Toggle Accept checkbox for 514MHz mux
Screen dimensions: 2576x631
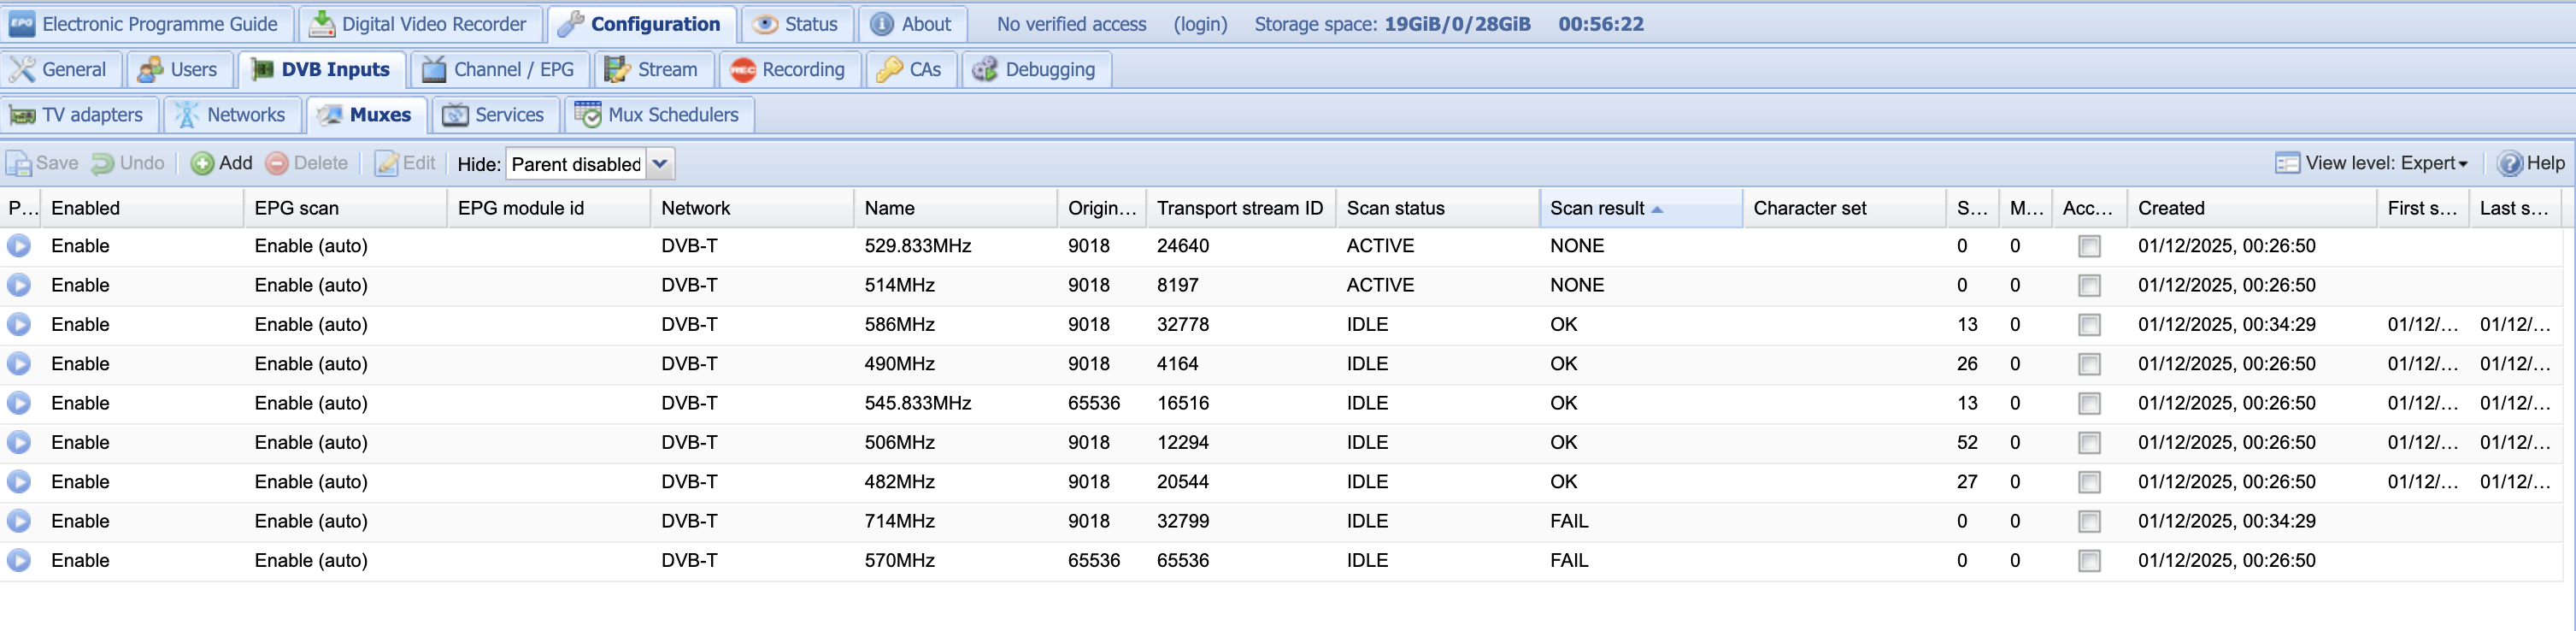(2088, 286)
